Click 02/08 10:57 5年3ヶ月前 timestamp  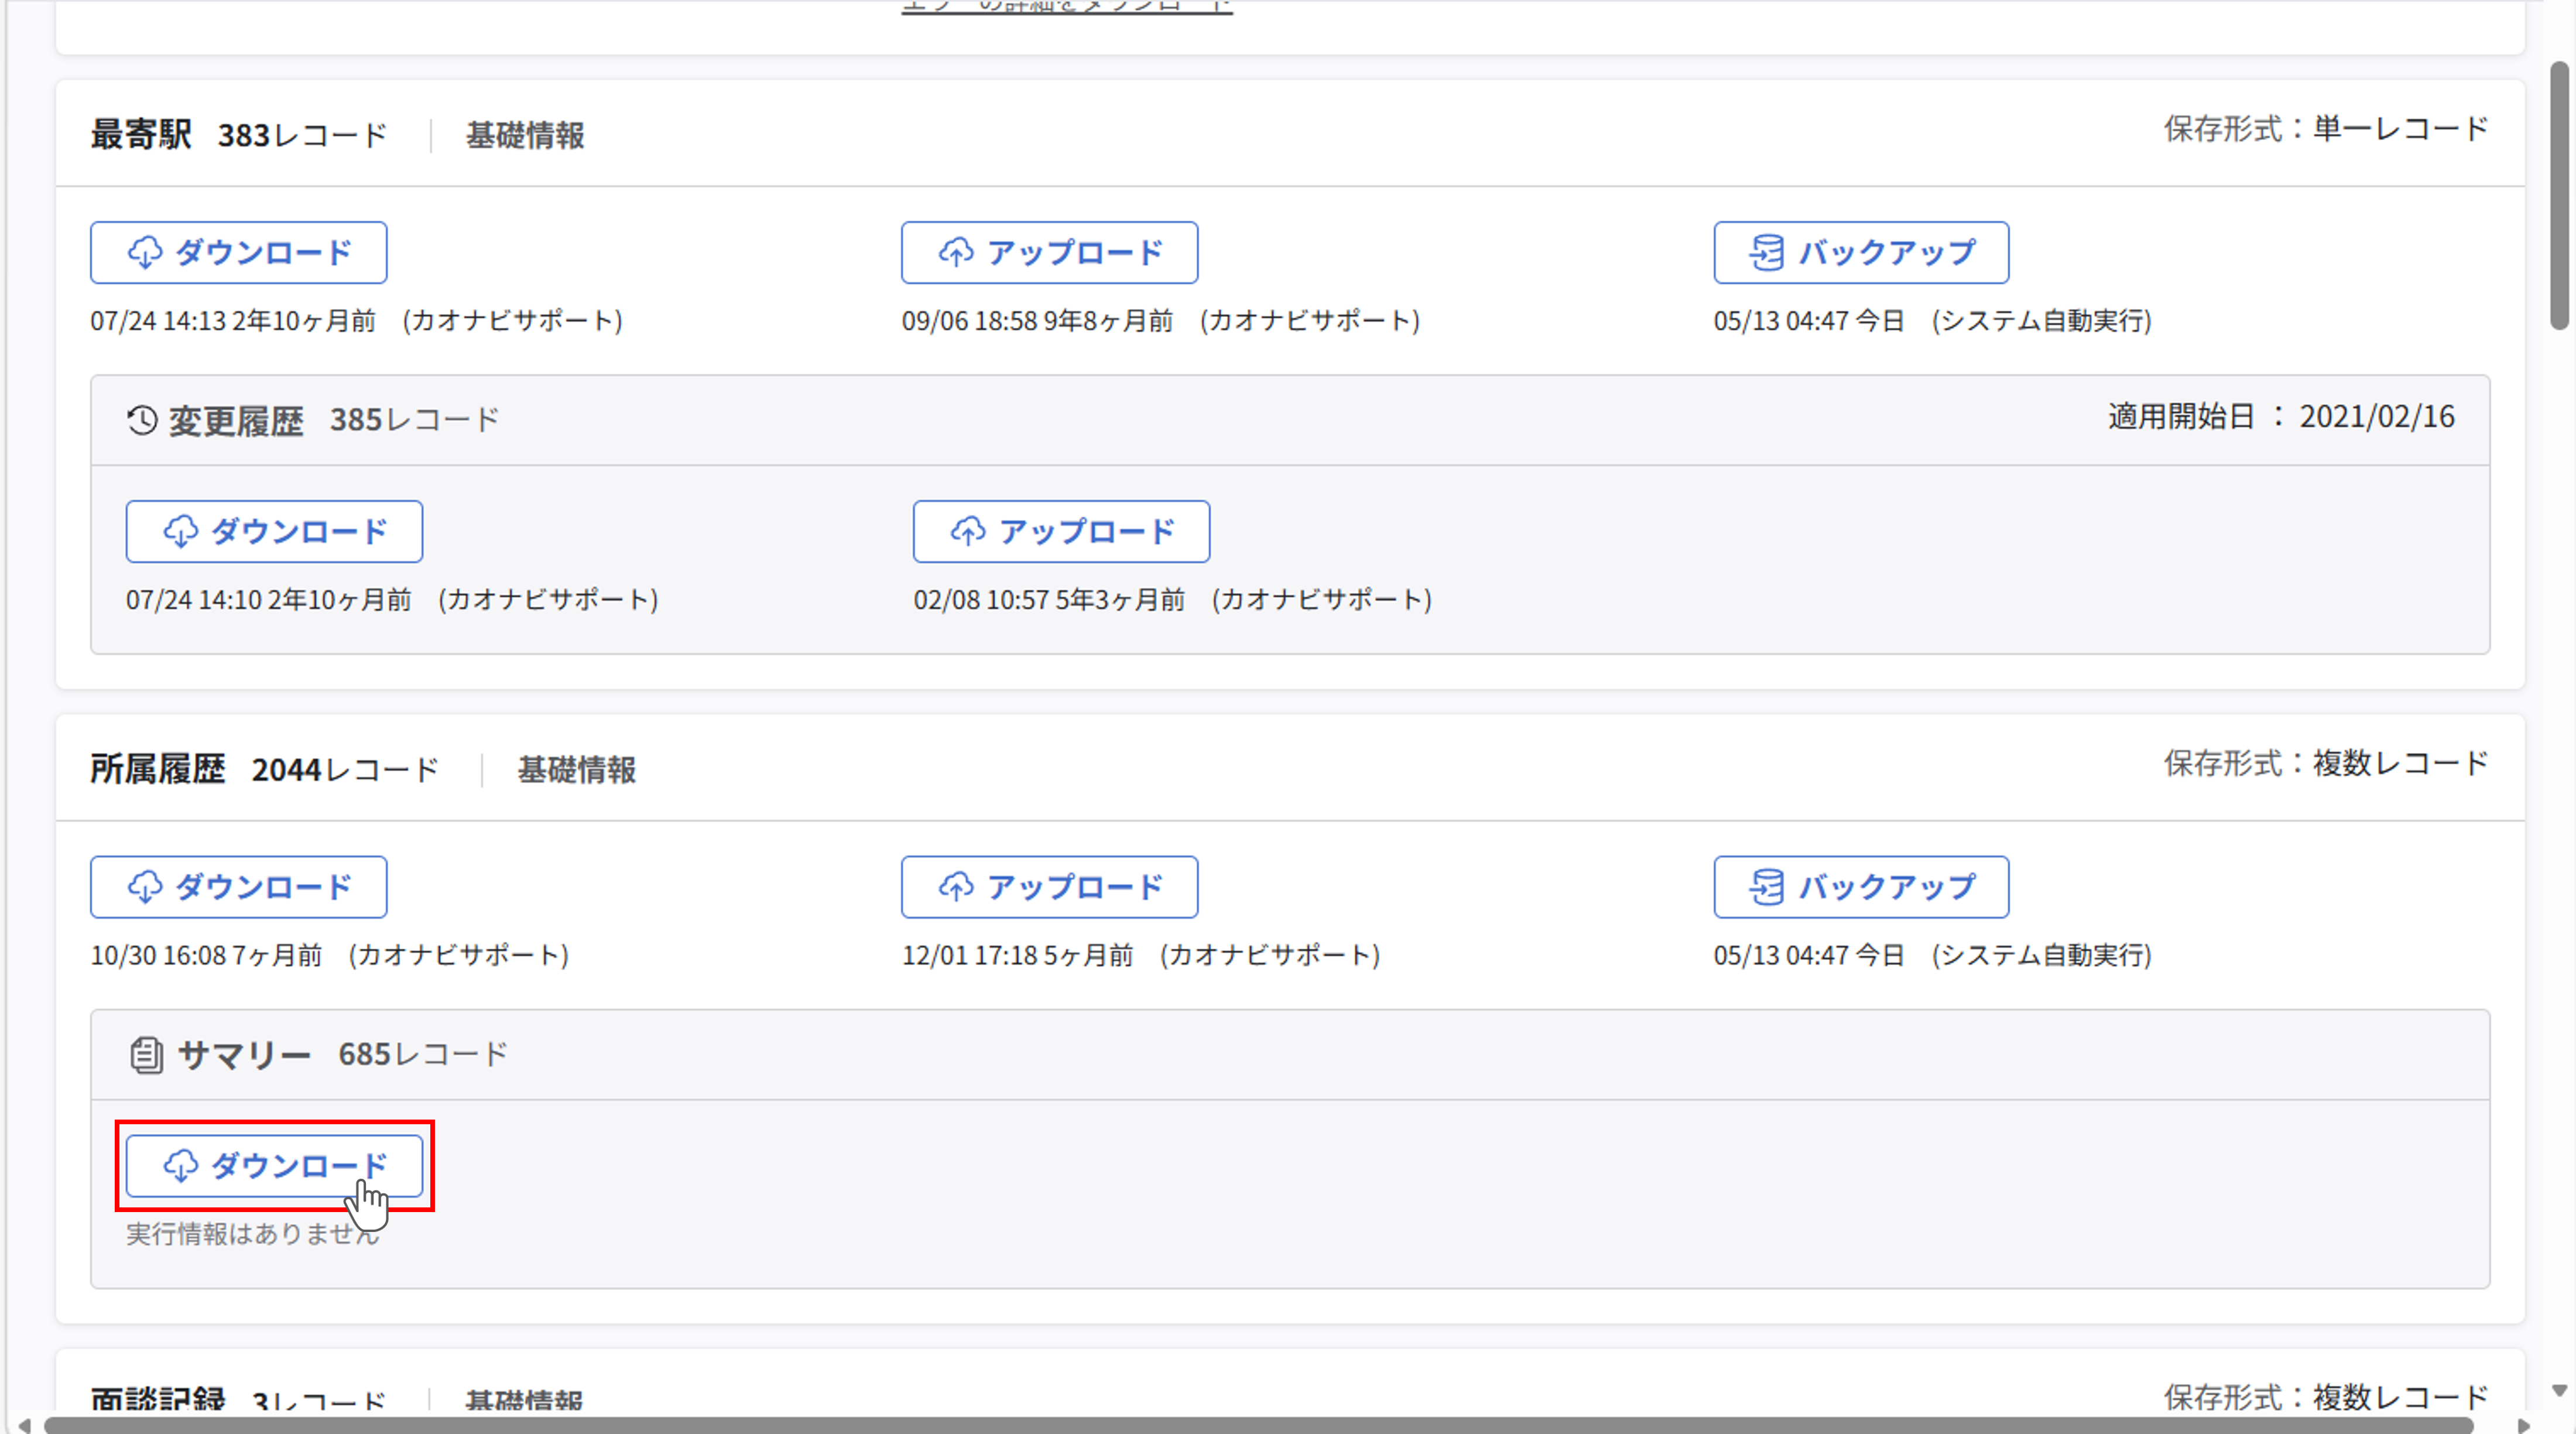(1049, 600)
